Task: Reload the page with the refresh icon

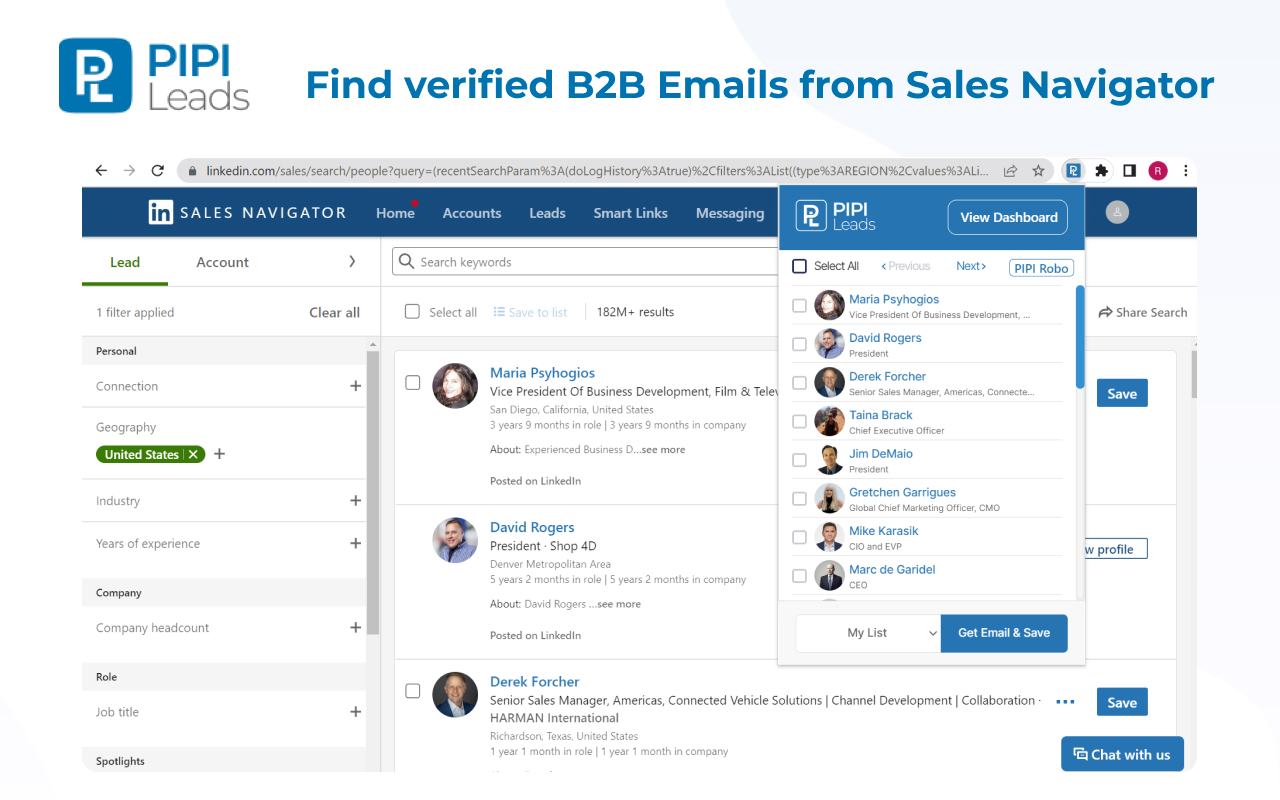Action: click(x=157, y=170)
